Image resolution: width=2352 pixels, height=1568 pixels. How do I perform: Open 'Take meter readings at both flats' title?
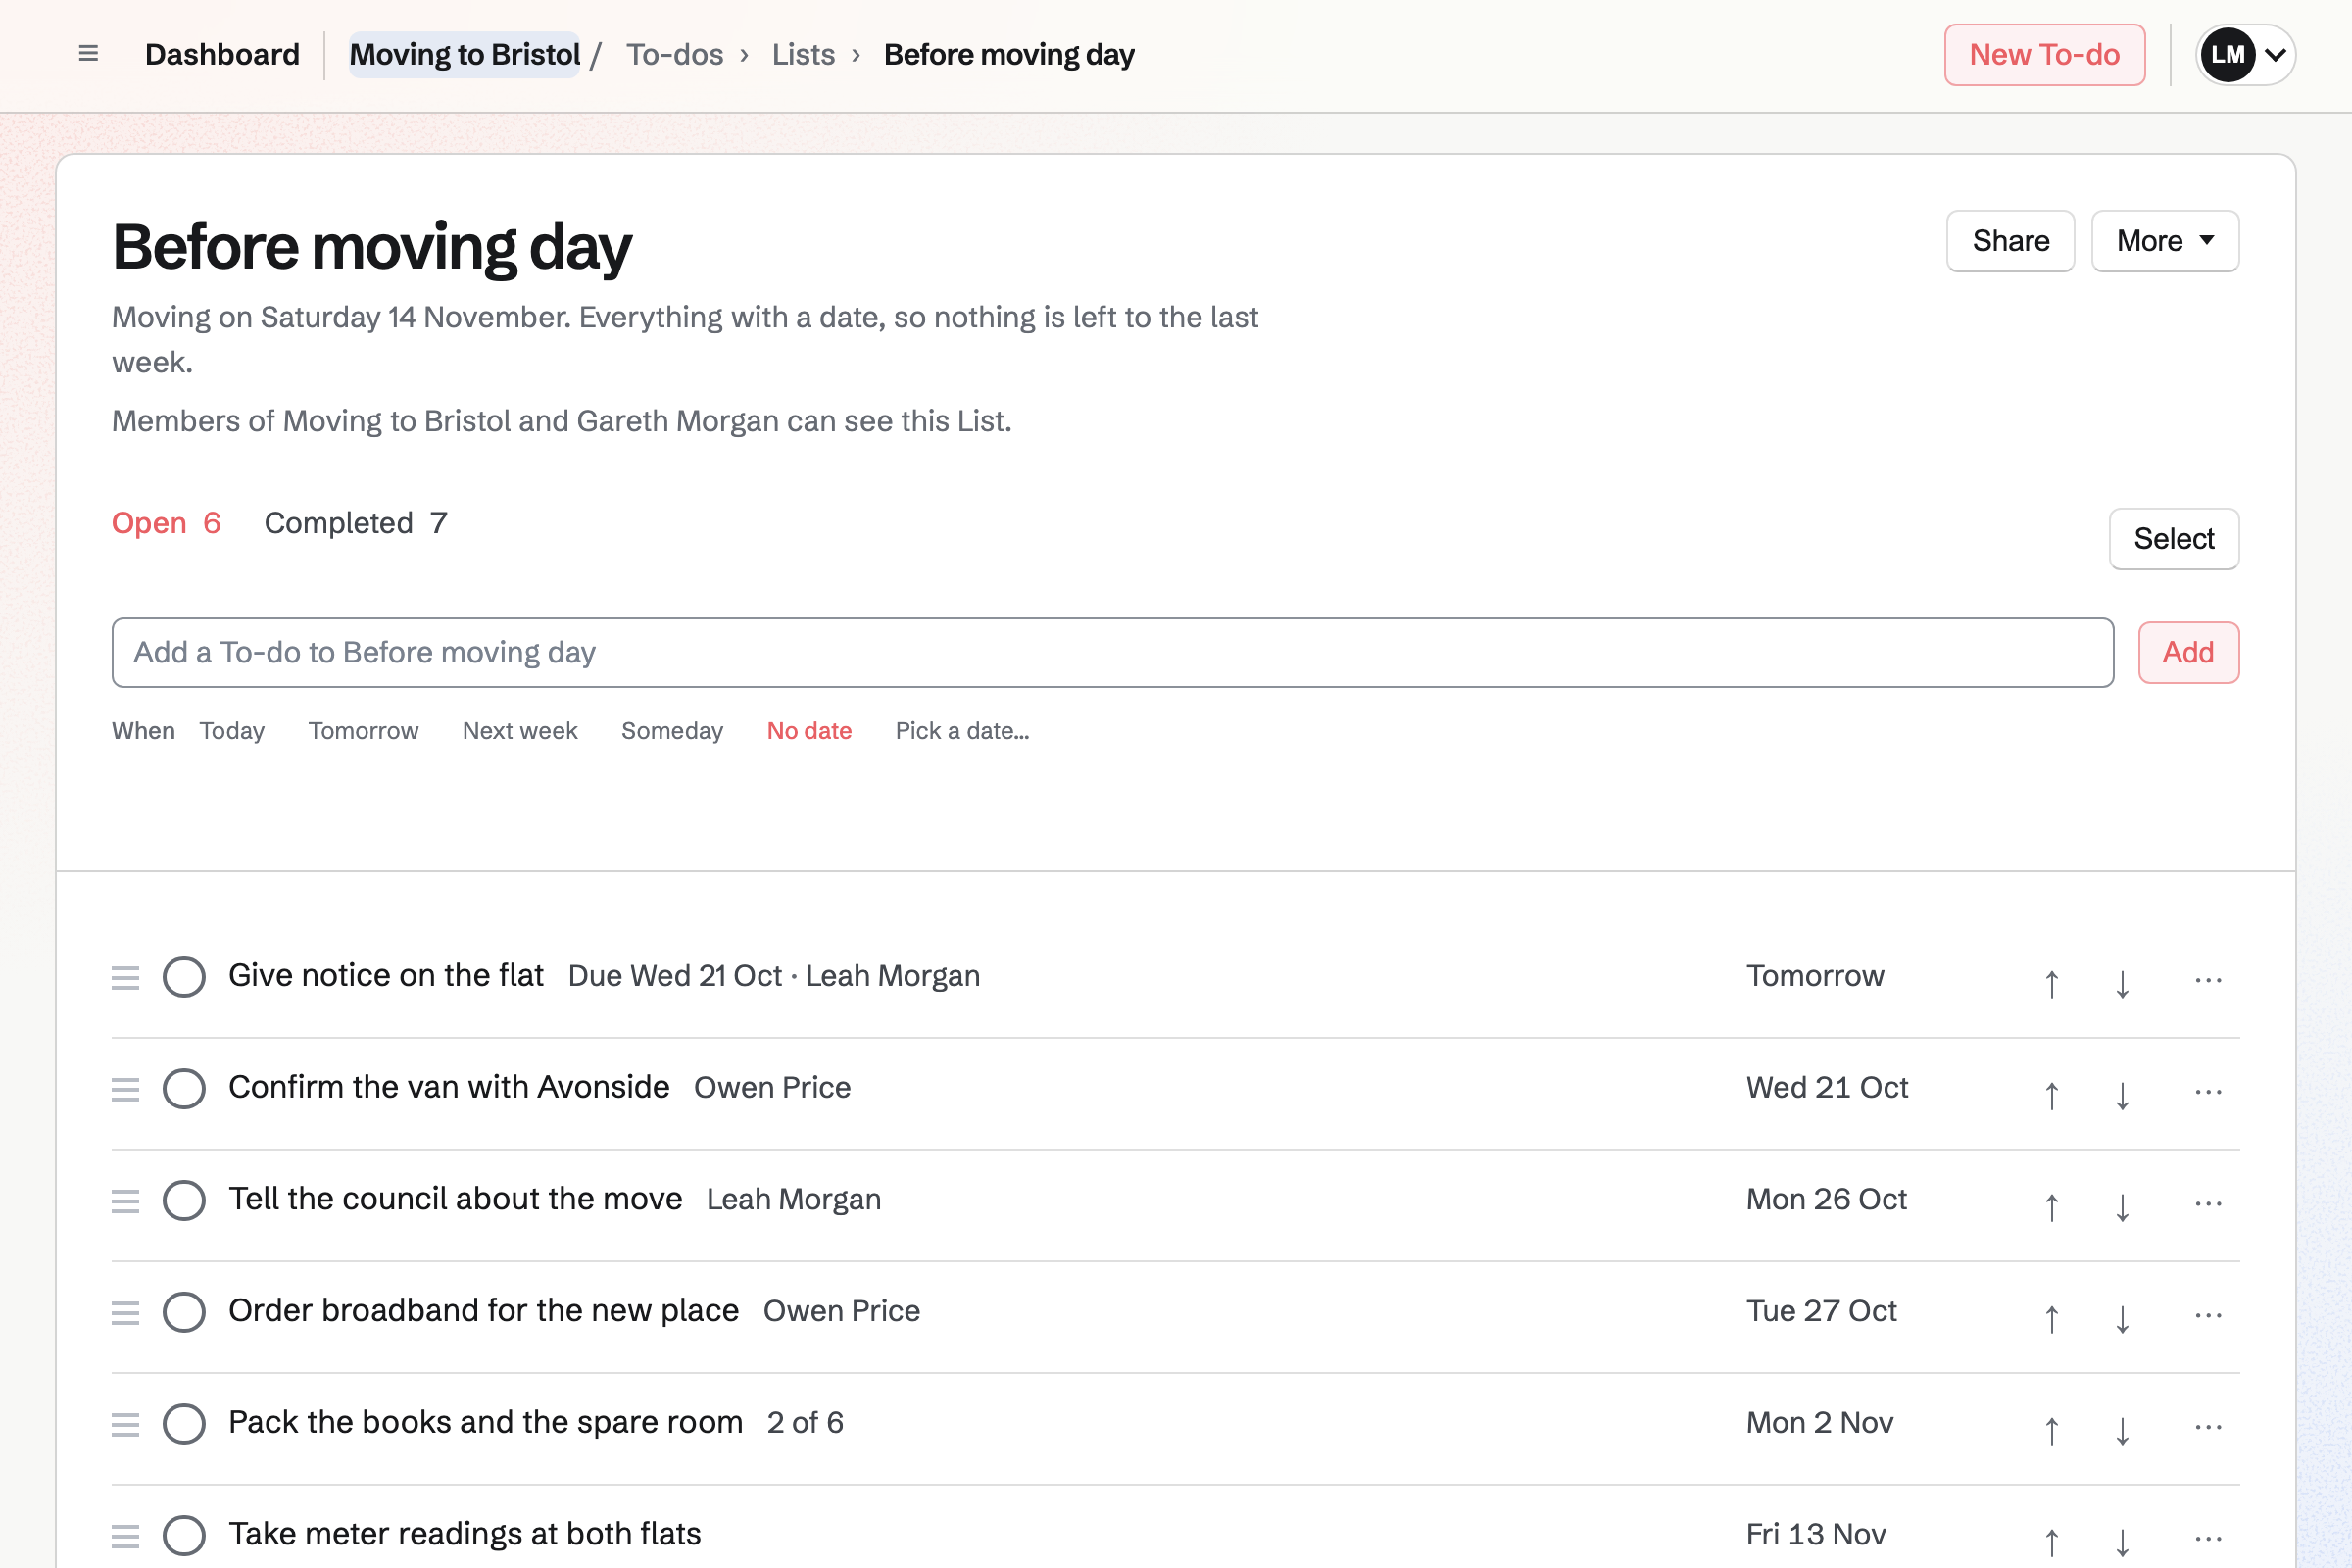(465, 1535)
